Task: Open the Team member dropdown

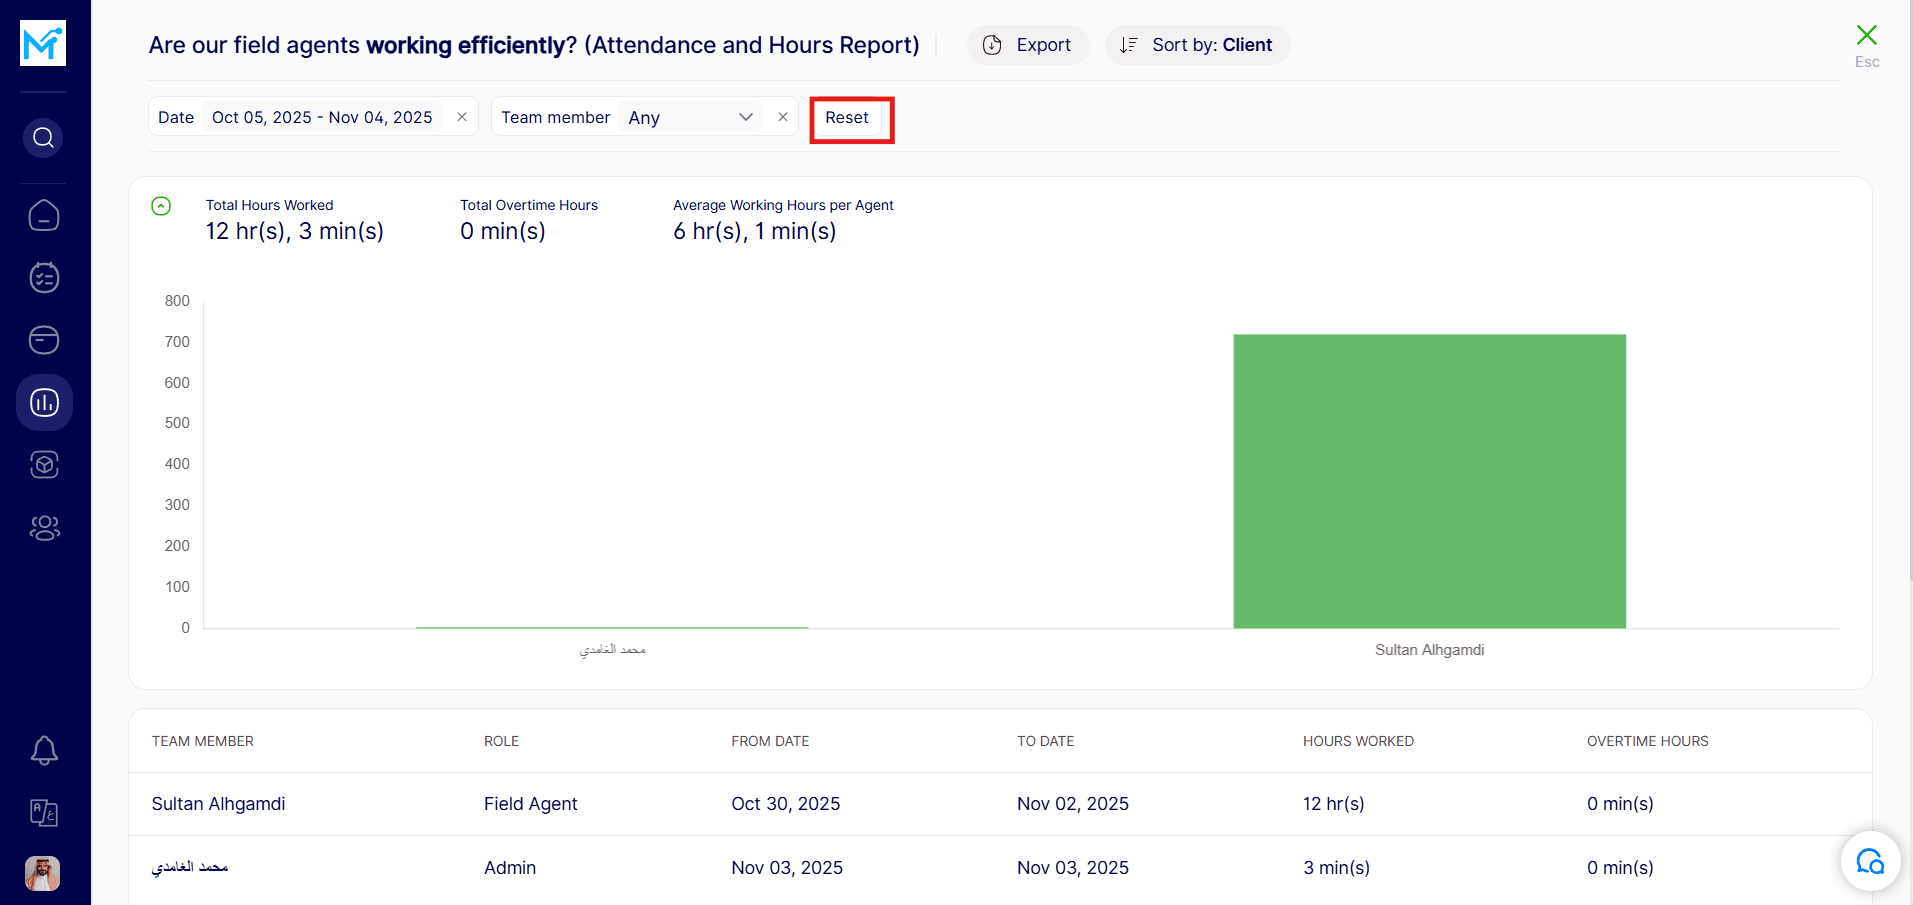Action: (690, 117)
